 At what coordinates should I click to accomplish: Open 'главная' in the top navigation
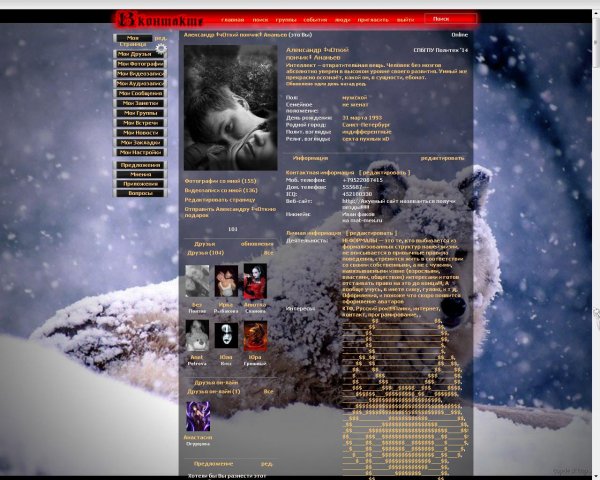233,20
